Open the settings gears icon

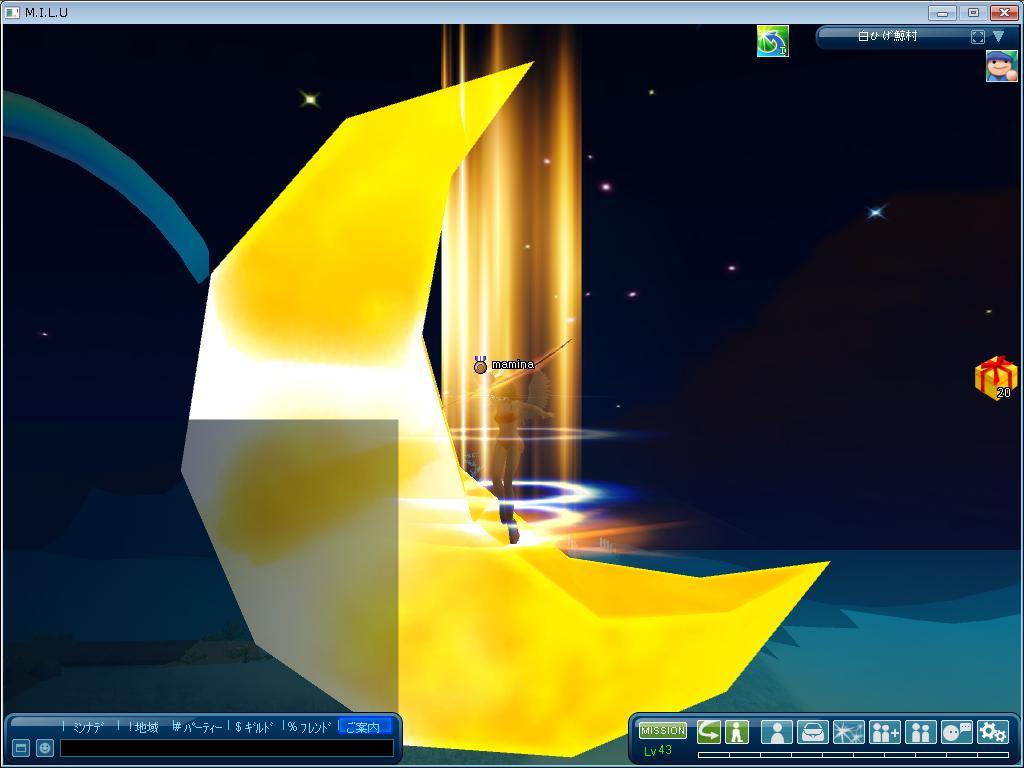tap(992, 732)
